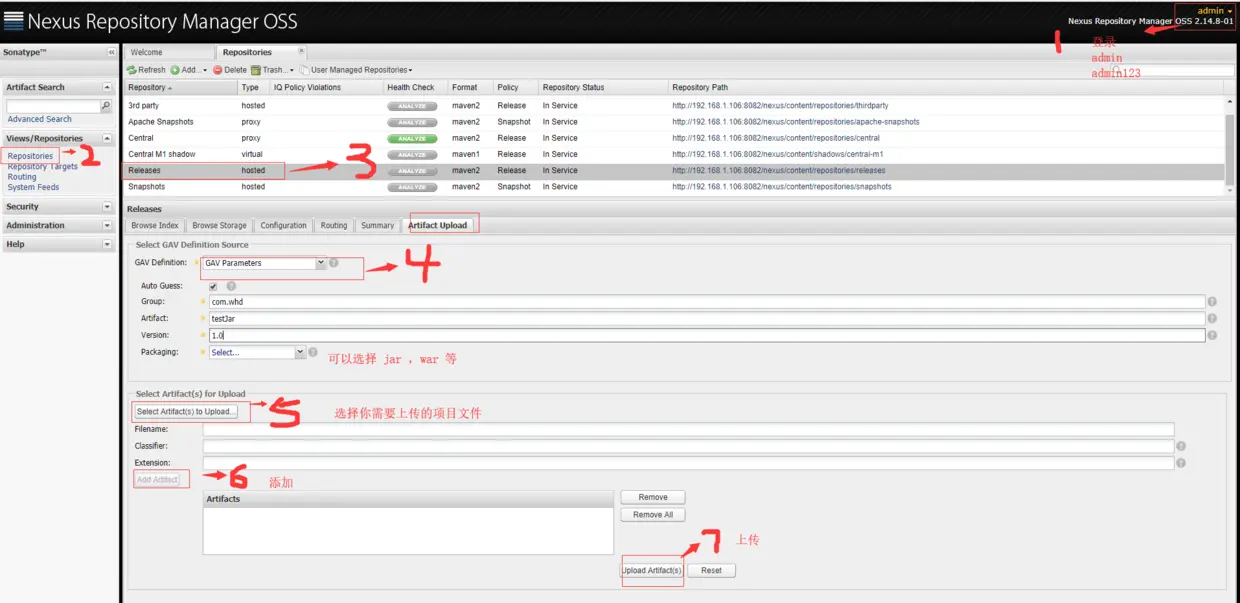Select the Apache Snapshots repository row
The width and height of the screenshot is (1240, 603).
[x=675, y=122]
